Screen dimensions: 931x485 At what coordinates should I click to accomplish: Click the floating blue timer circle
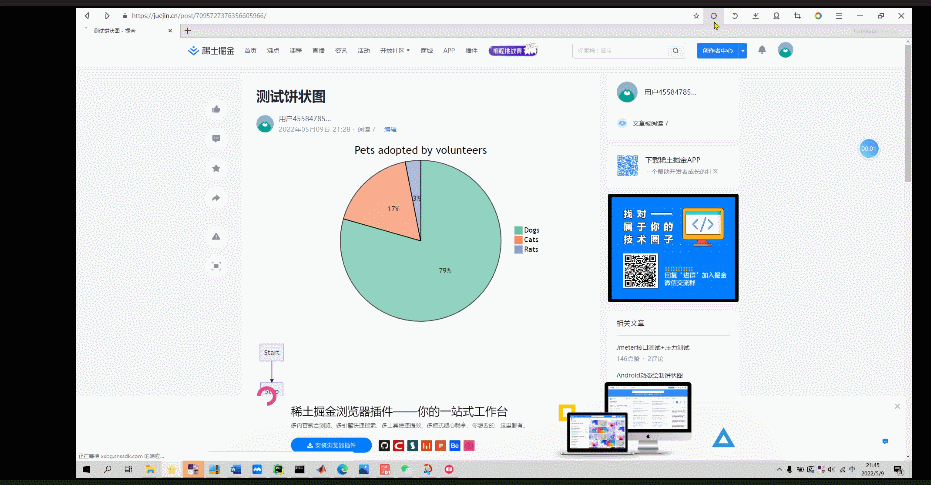pyautogui.click(x=869, y=148)
